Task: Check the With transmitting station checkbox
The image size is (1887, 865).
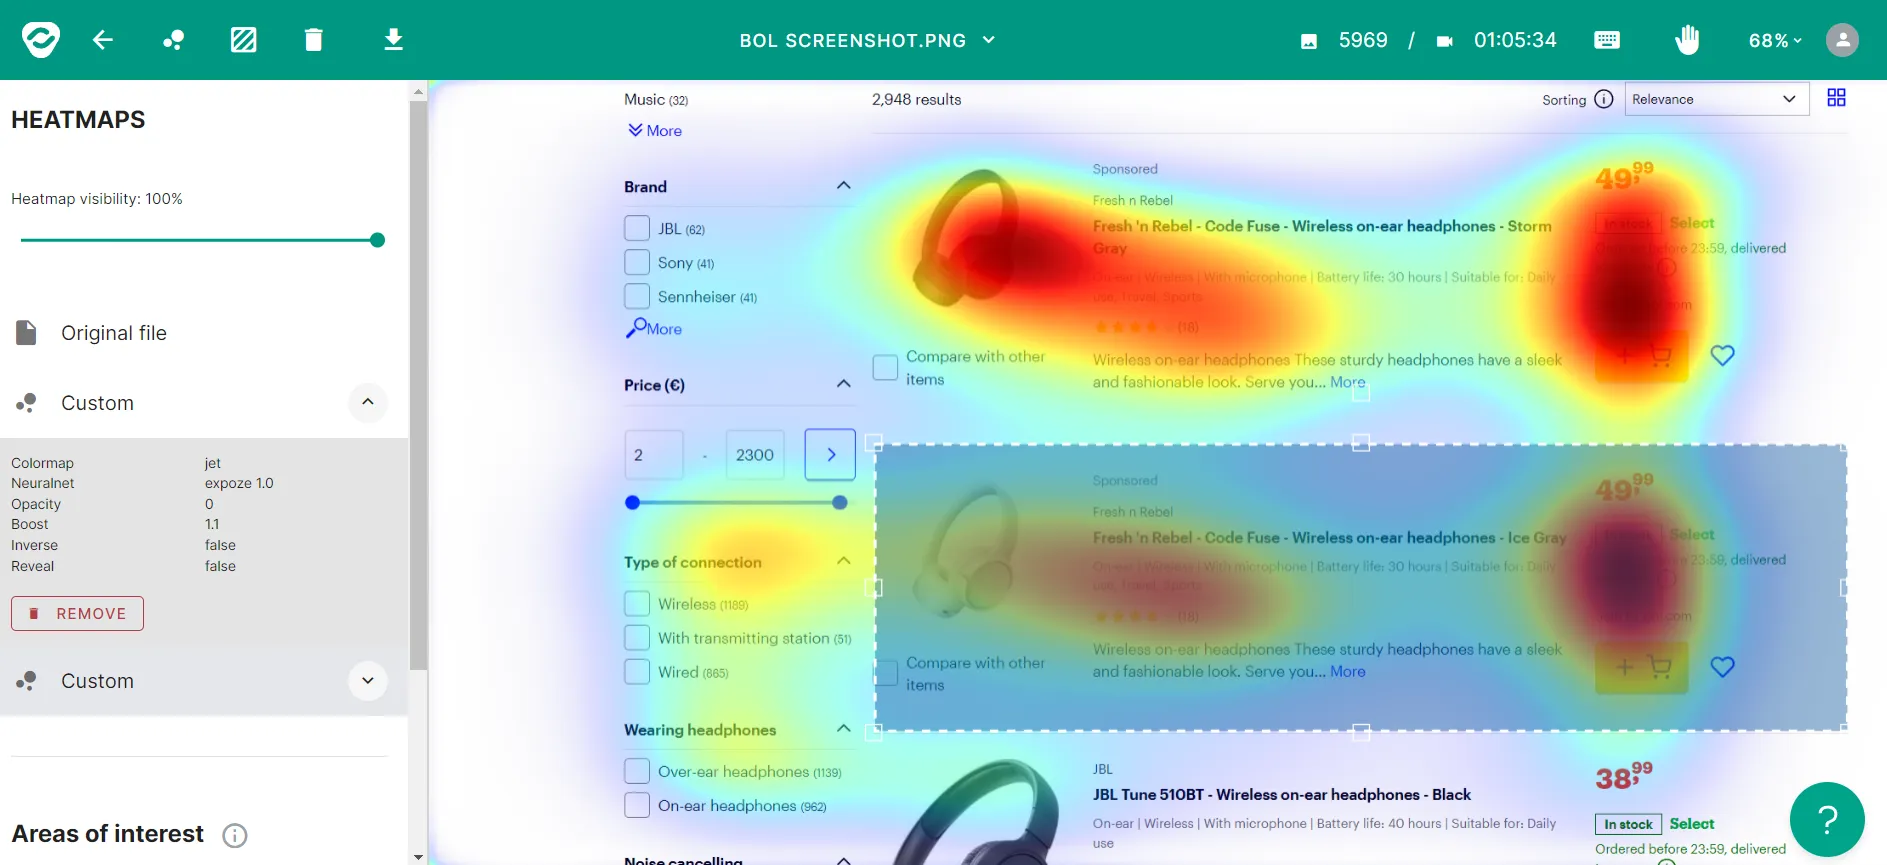Action: pyautogui.click(x=637, y=637)
